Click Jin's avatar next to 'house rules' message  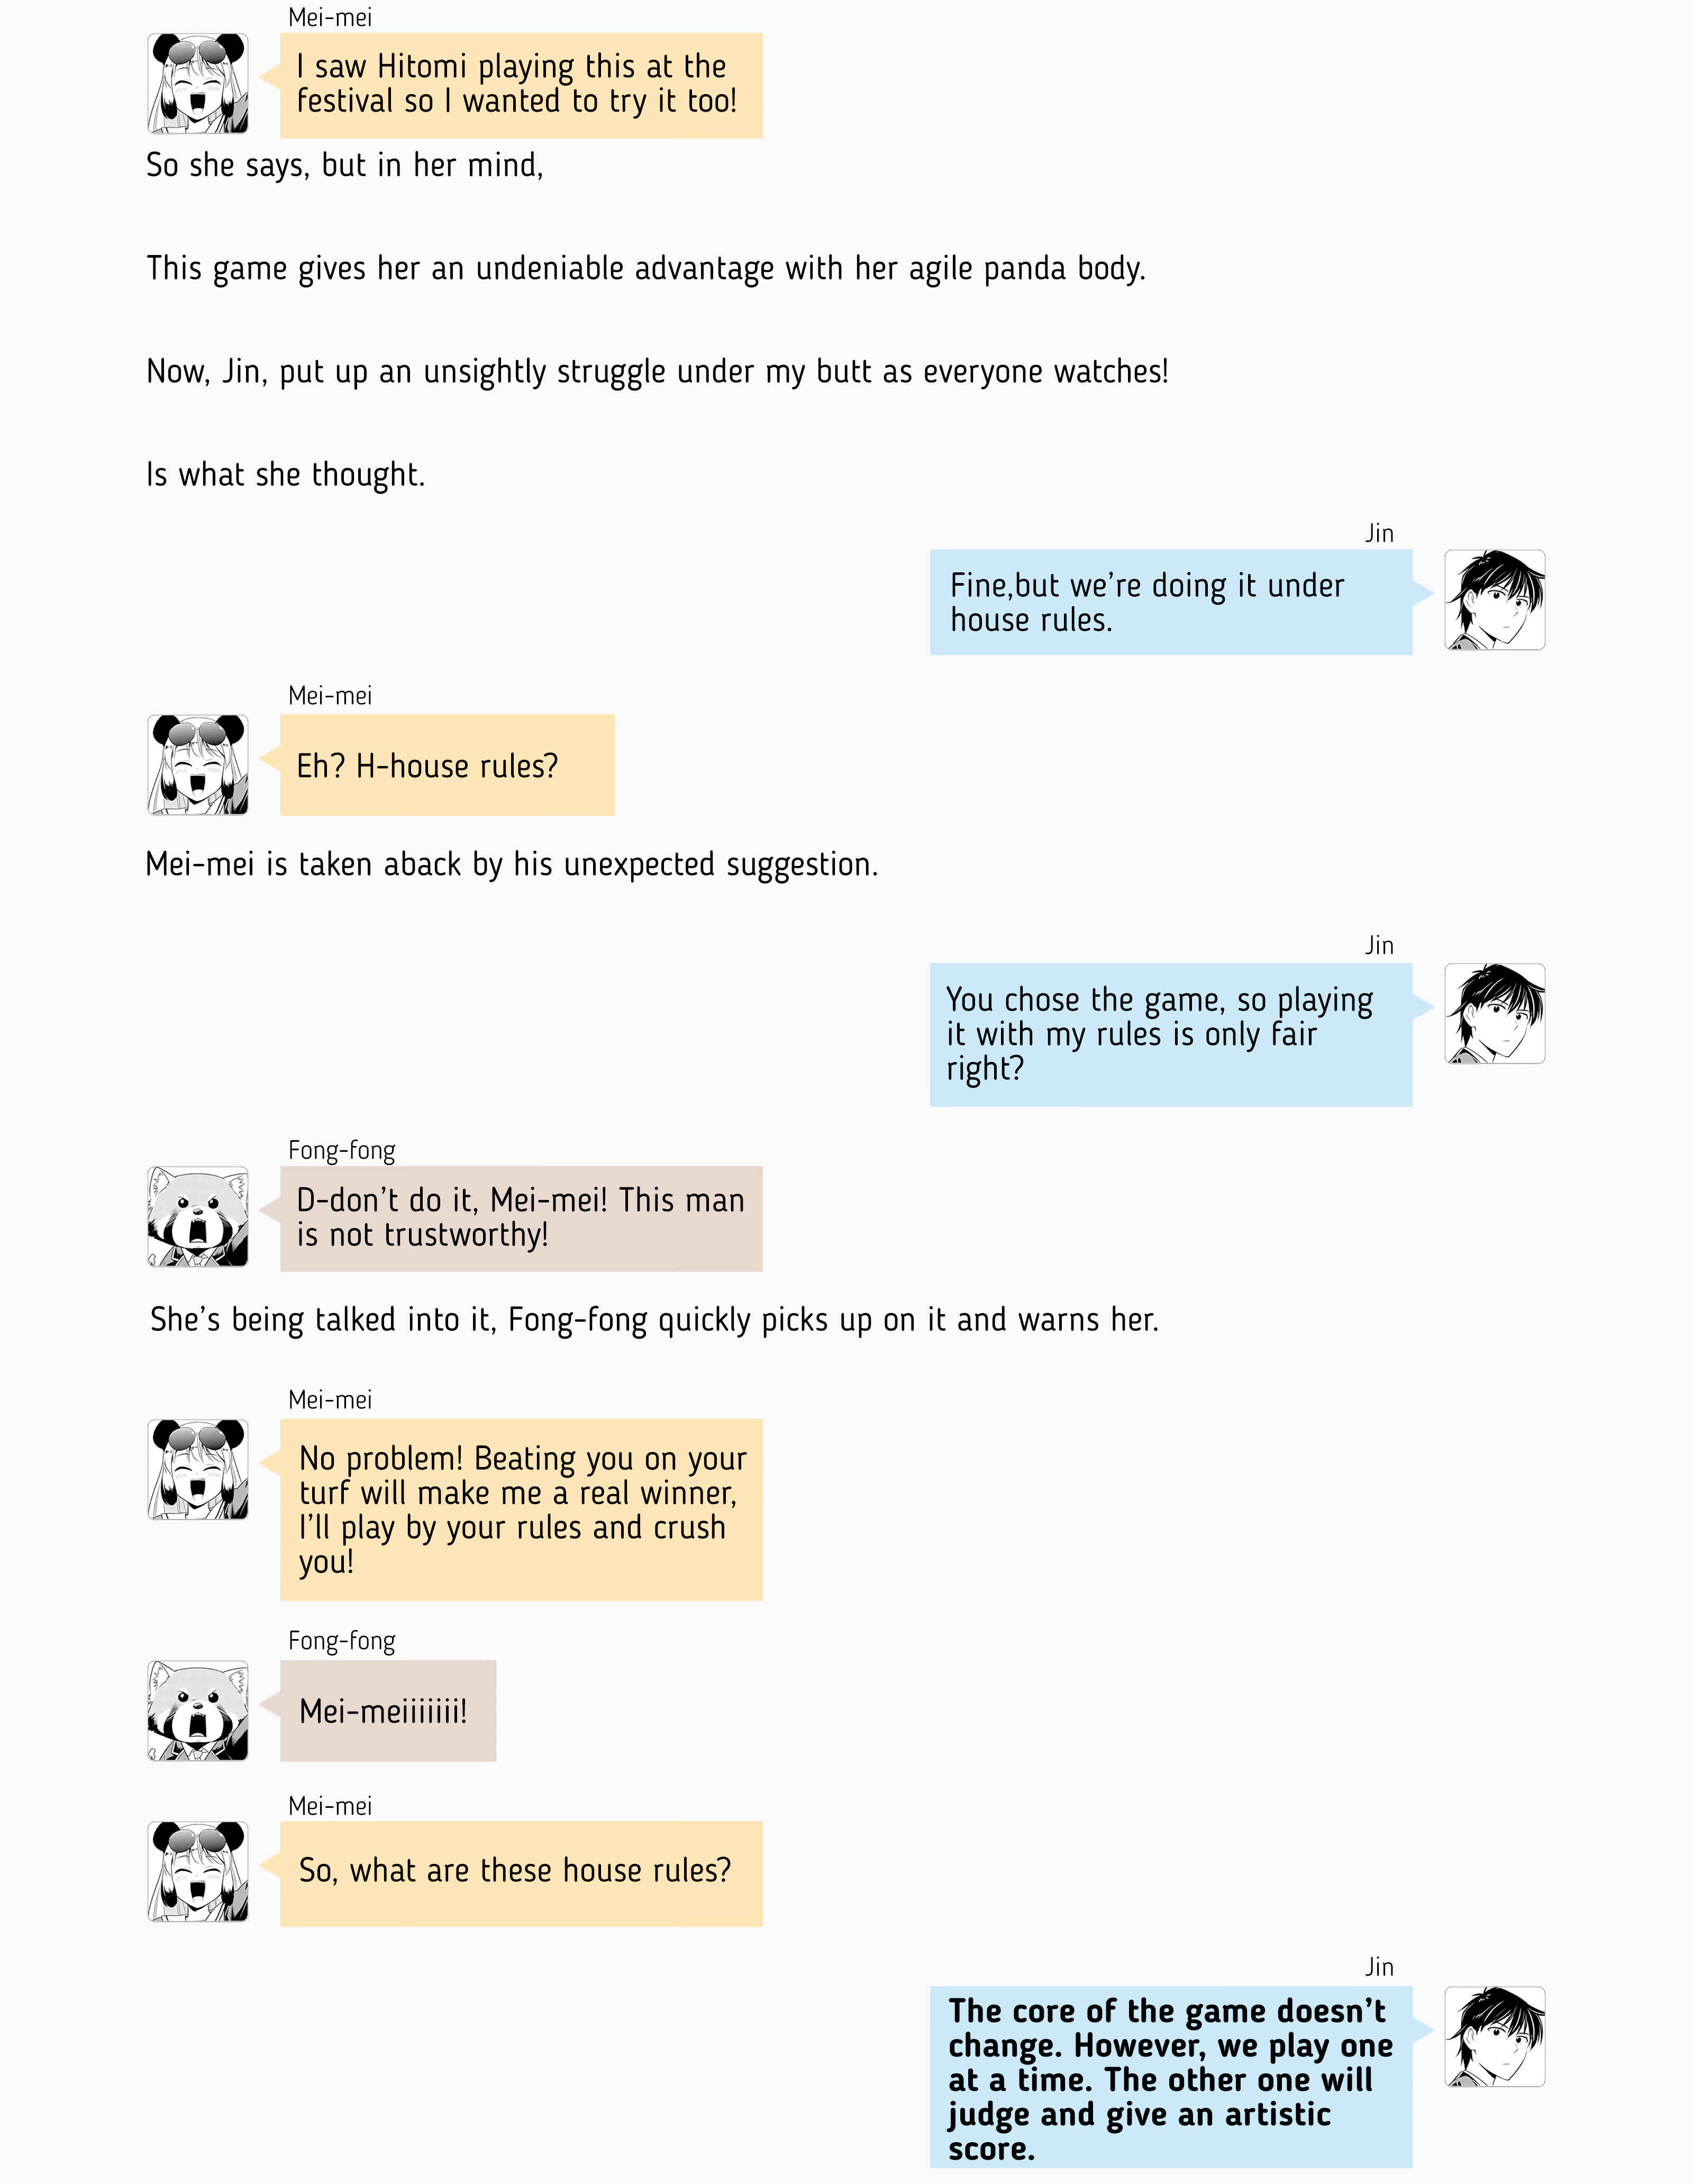click(x=1494, y=600)
